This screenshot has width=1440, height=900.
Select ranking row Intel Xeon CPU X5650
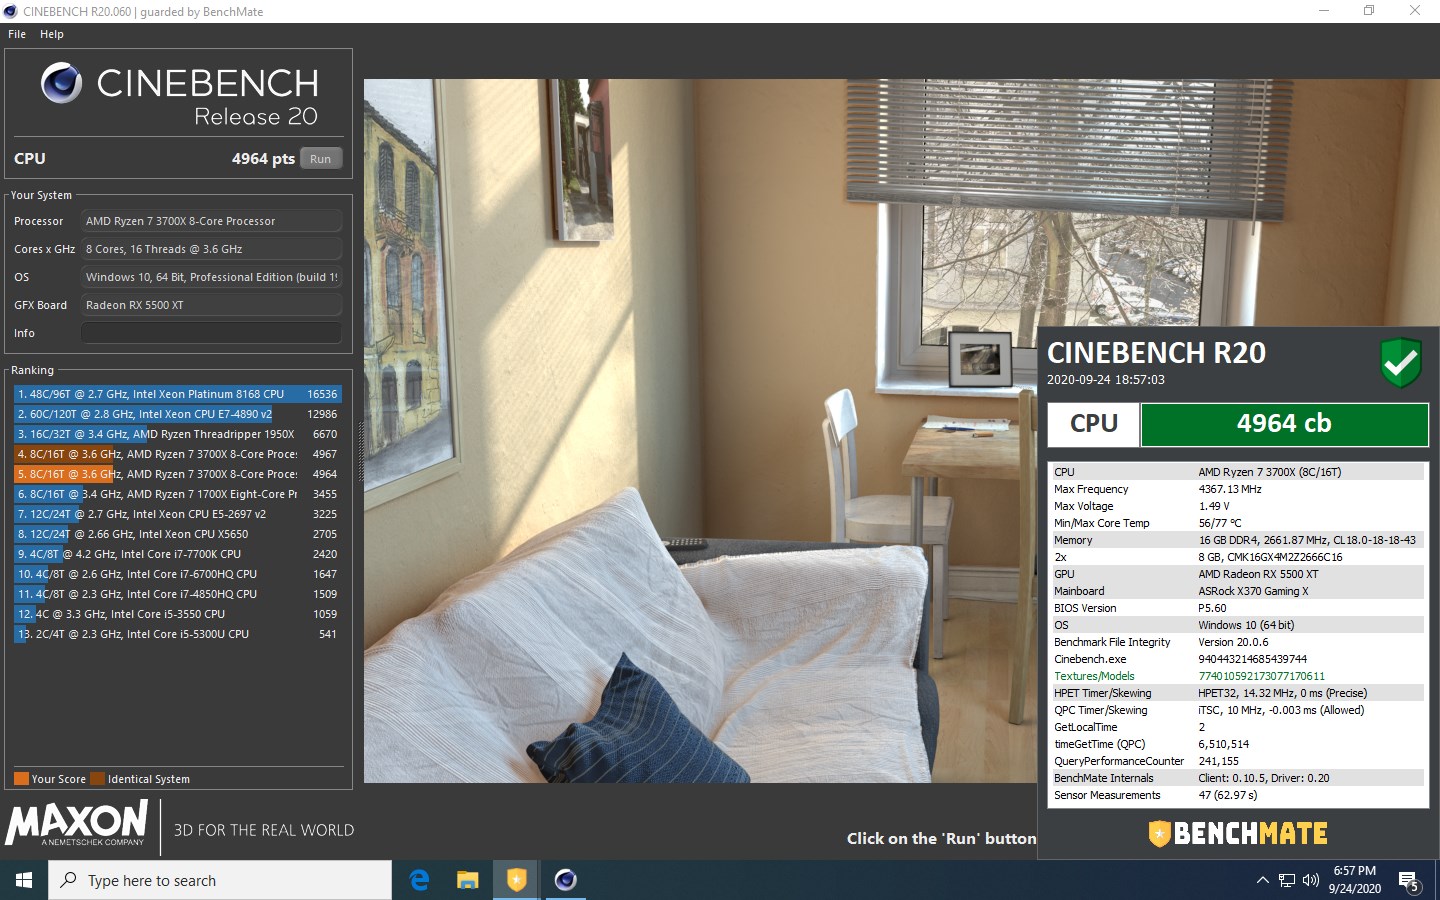(x=178, y=534)
